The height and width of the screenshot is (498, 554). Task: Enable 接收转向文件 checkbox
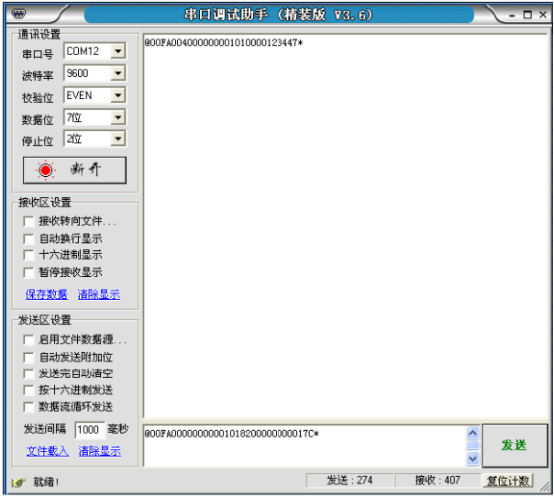point(29,221)
